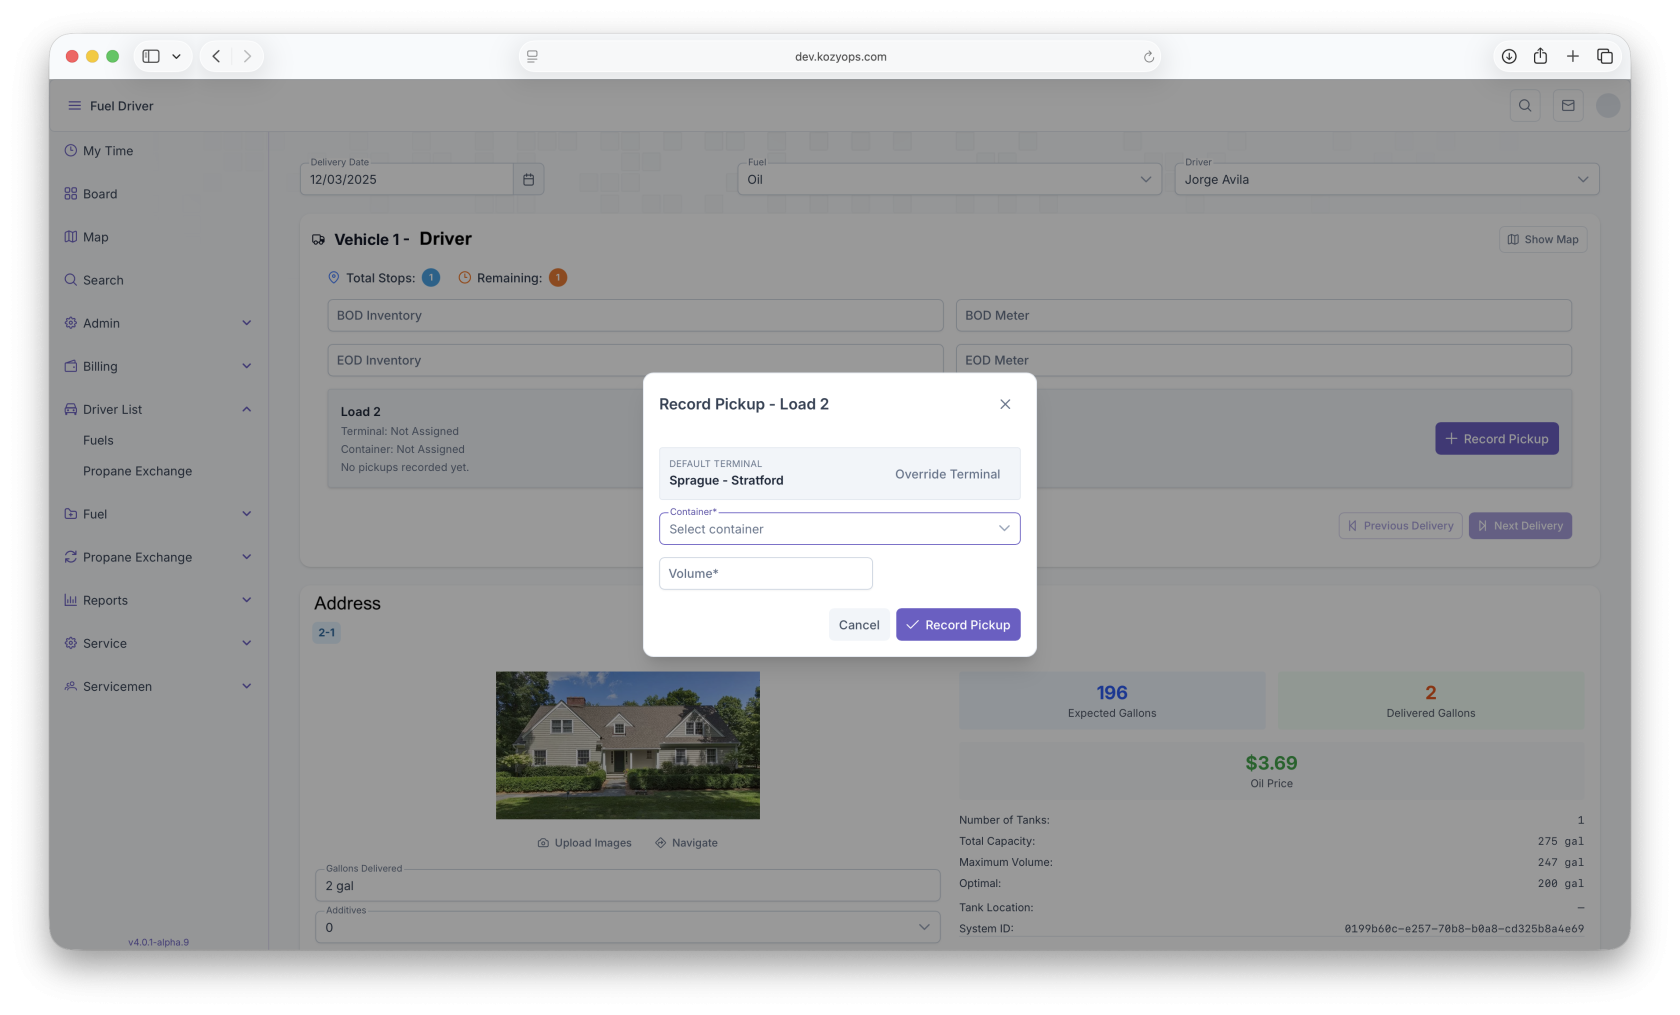1680x1015 pixels.
Task: Open the search magnifier icon in header
Action: pyautogui.click(x=1525, y=106)
